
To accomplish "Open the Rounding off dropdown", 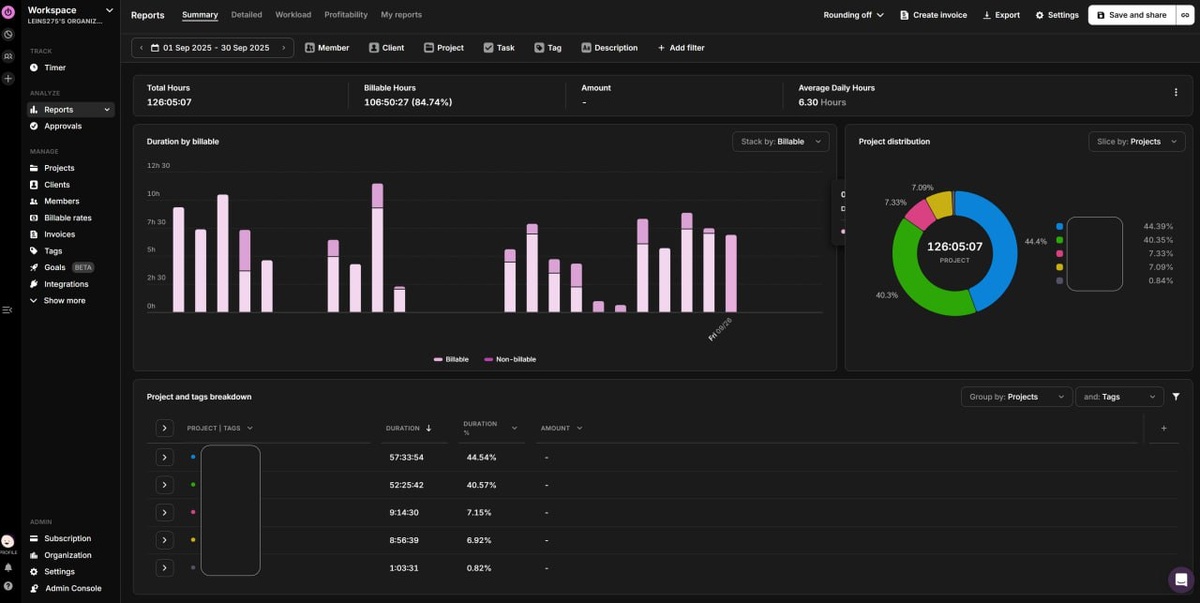I will [853, 15].
